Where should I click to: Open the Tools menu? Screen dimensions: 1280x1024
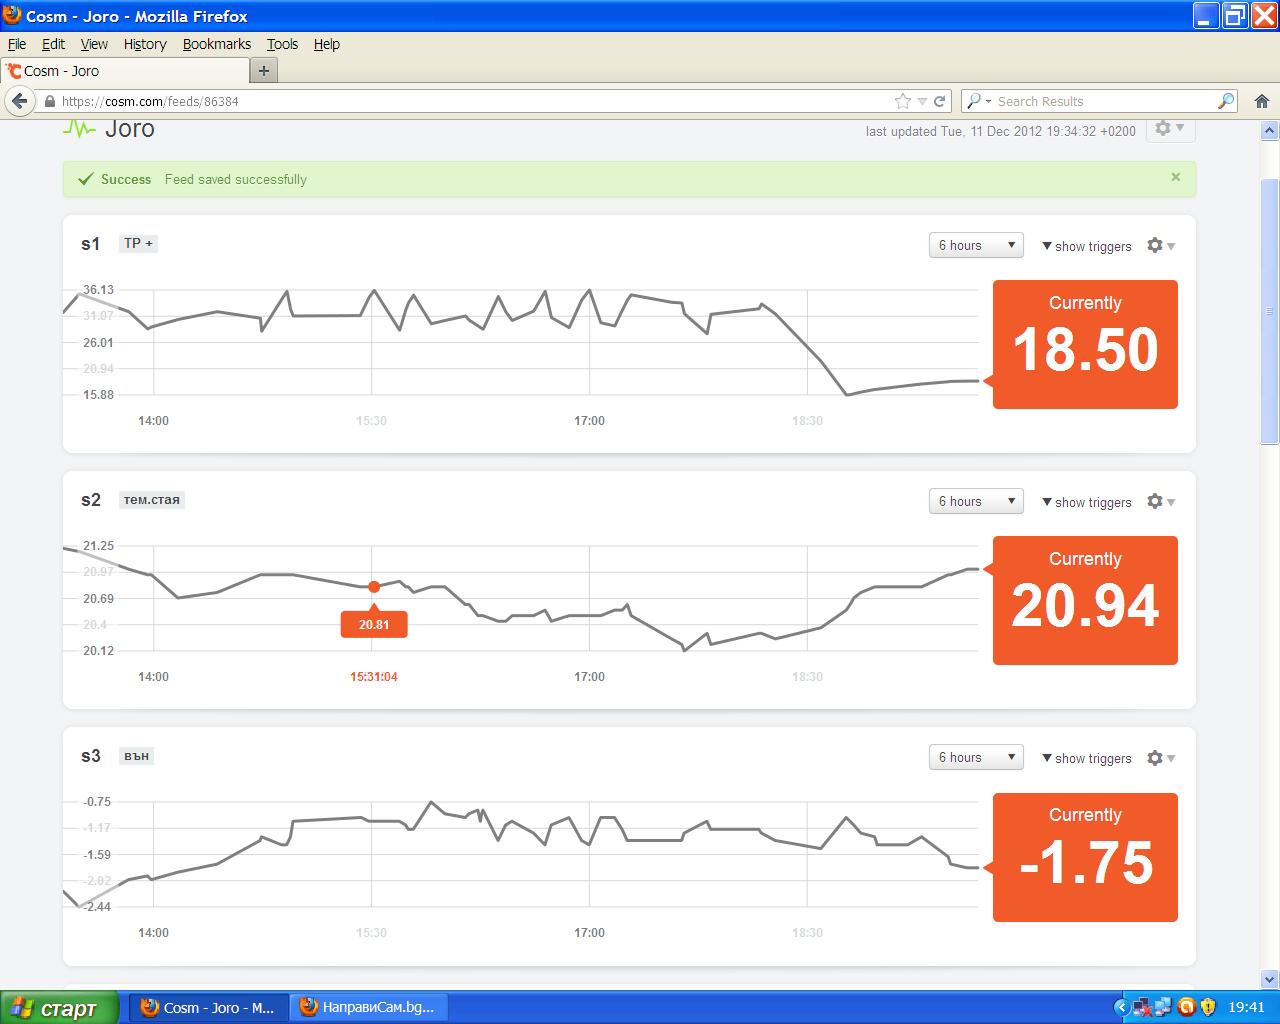coord(282,44)
